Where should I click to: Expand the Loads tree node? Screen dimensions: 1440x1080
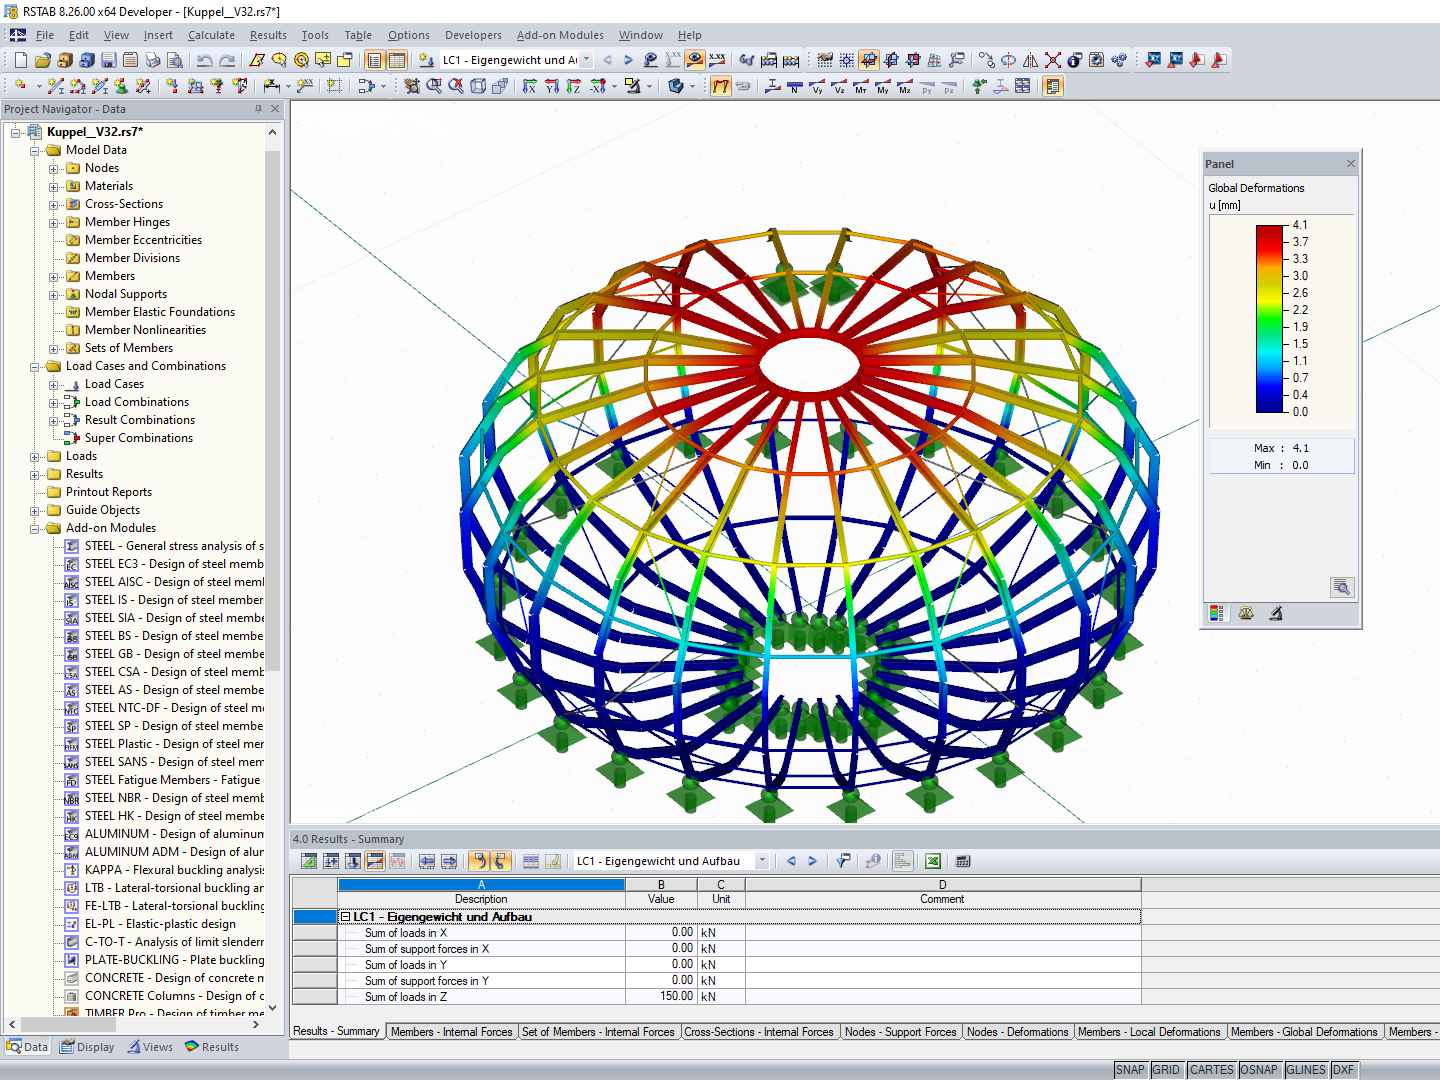(35, 457)
